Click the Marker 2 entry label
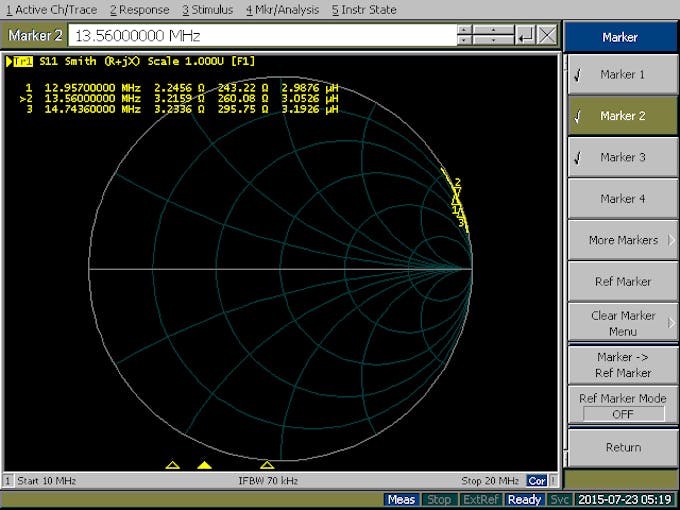This screenshot has height=510, width=680. pos(36,36)
